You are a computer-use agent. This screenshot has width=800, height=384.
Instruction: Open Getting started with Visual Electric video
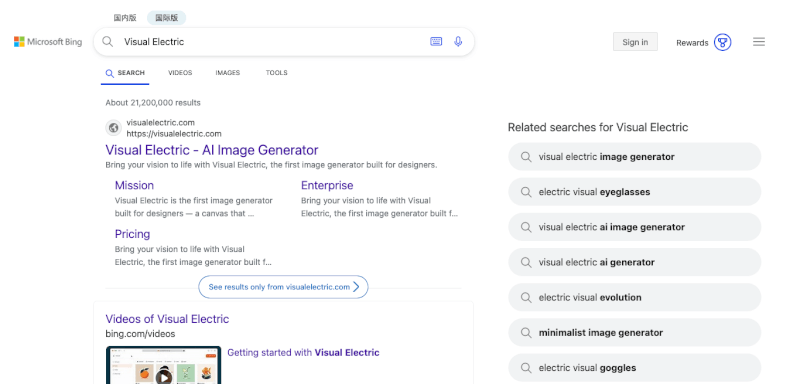click(303, 352)
